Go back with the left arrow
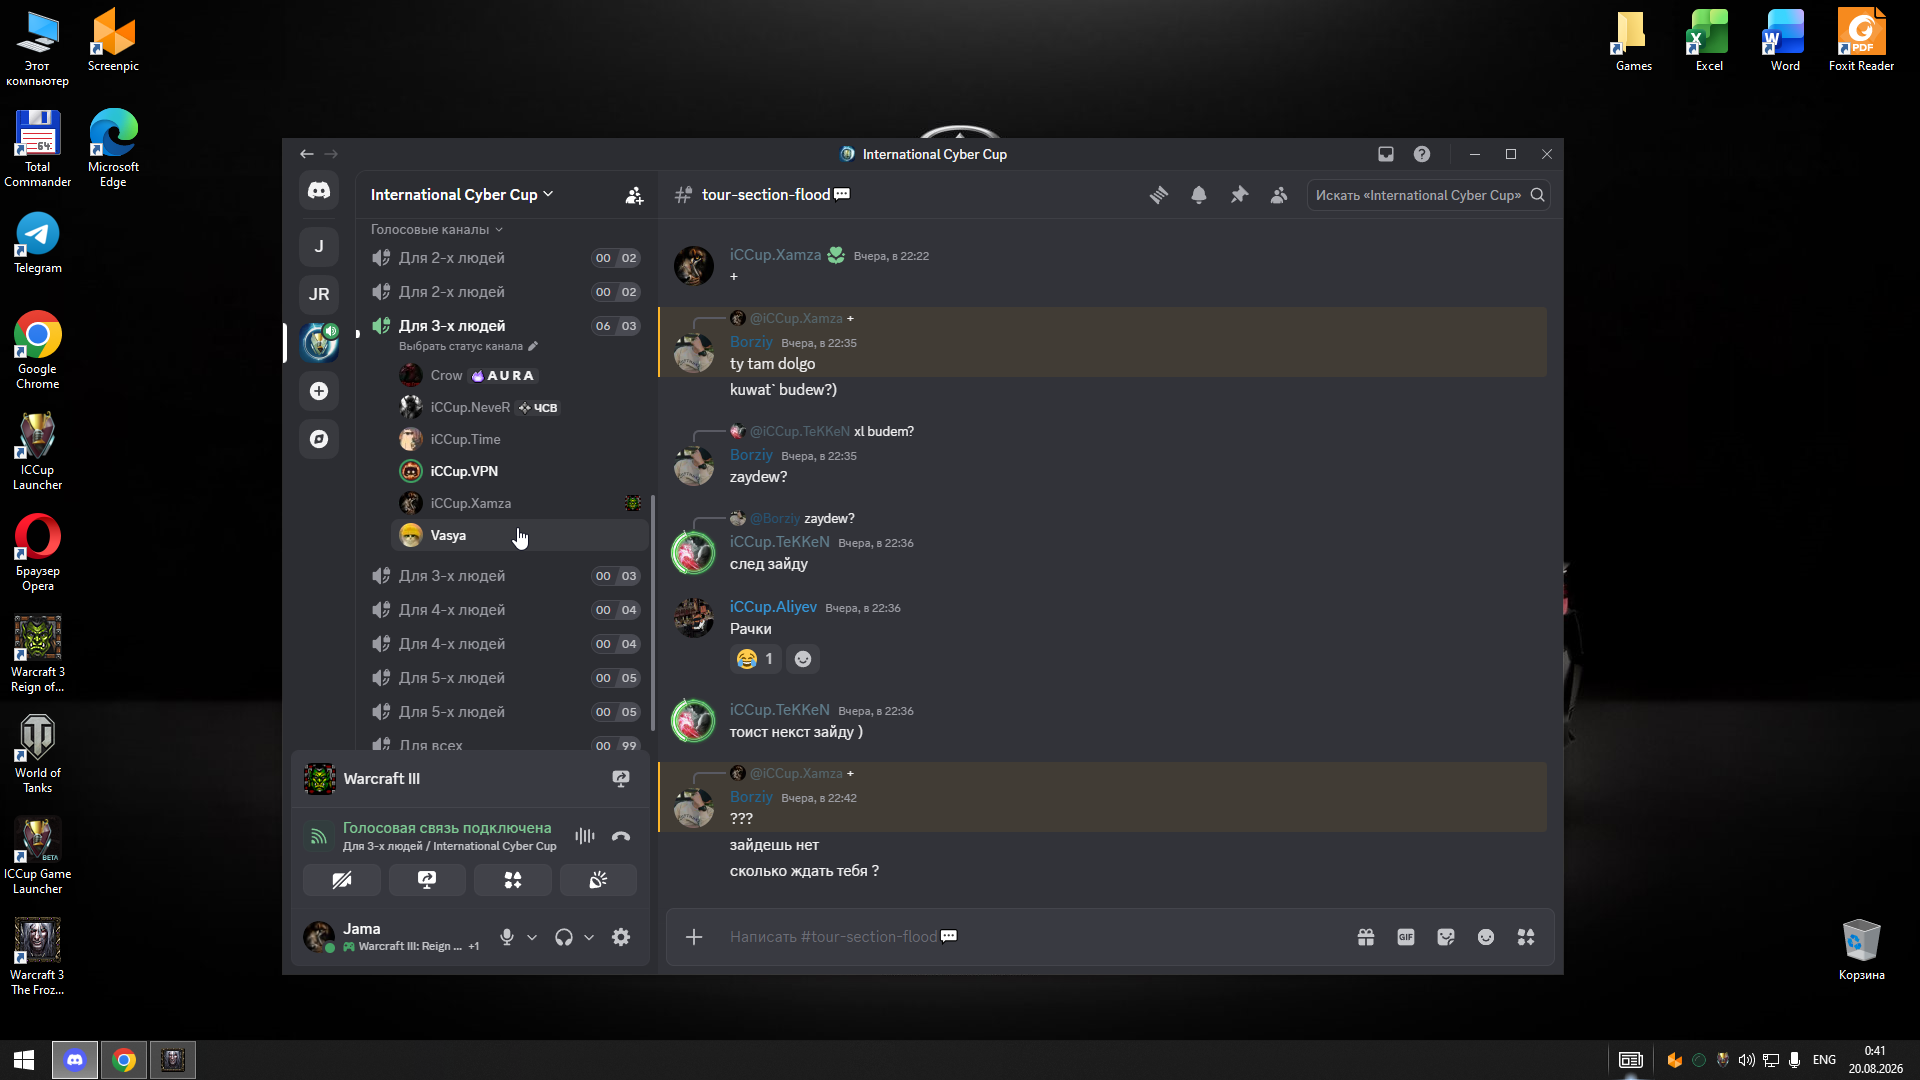 point(307,154)
